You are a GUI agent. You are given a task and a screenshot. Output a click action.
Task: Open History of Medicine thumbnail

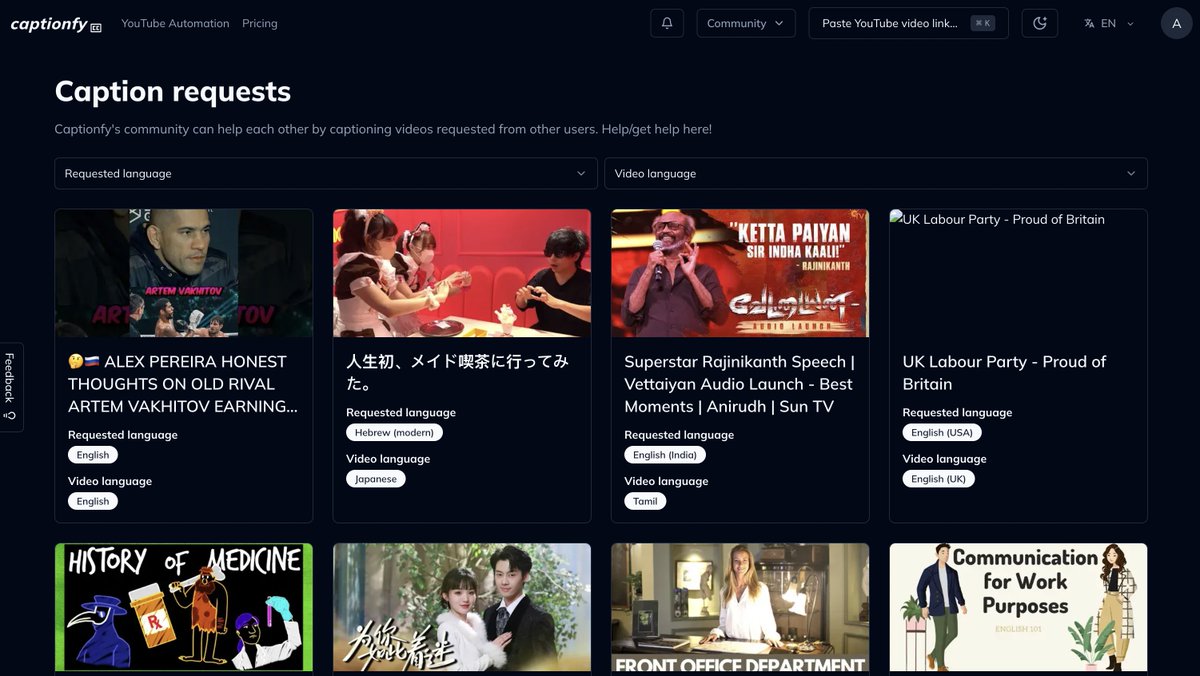pyautogui.click(x=184, y=607)
